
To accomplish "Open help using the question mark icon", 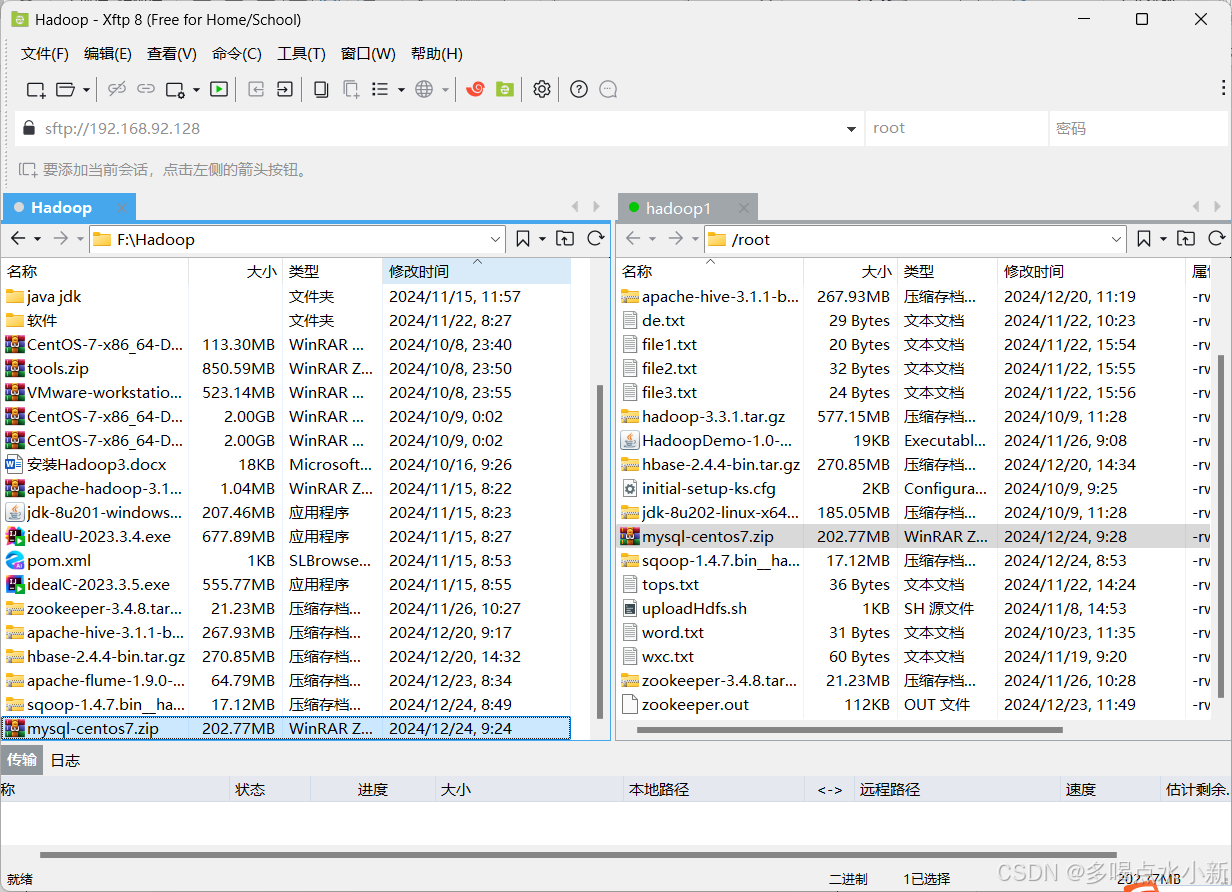I will 578,89.
